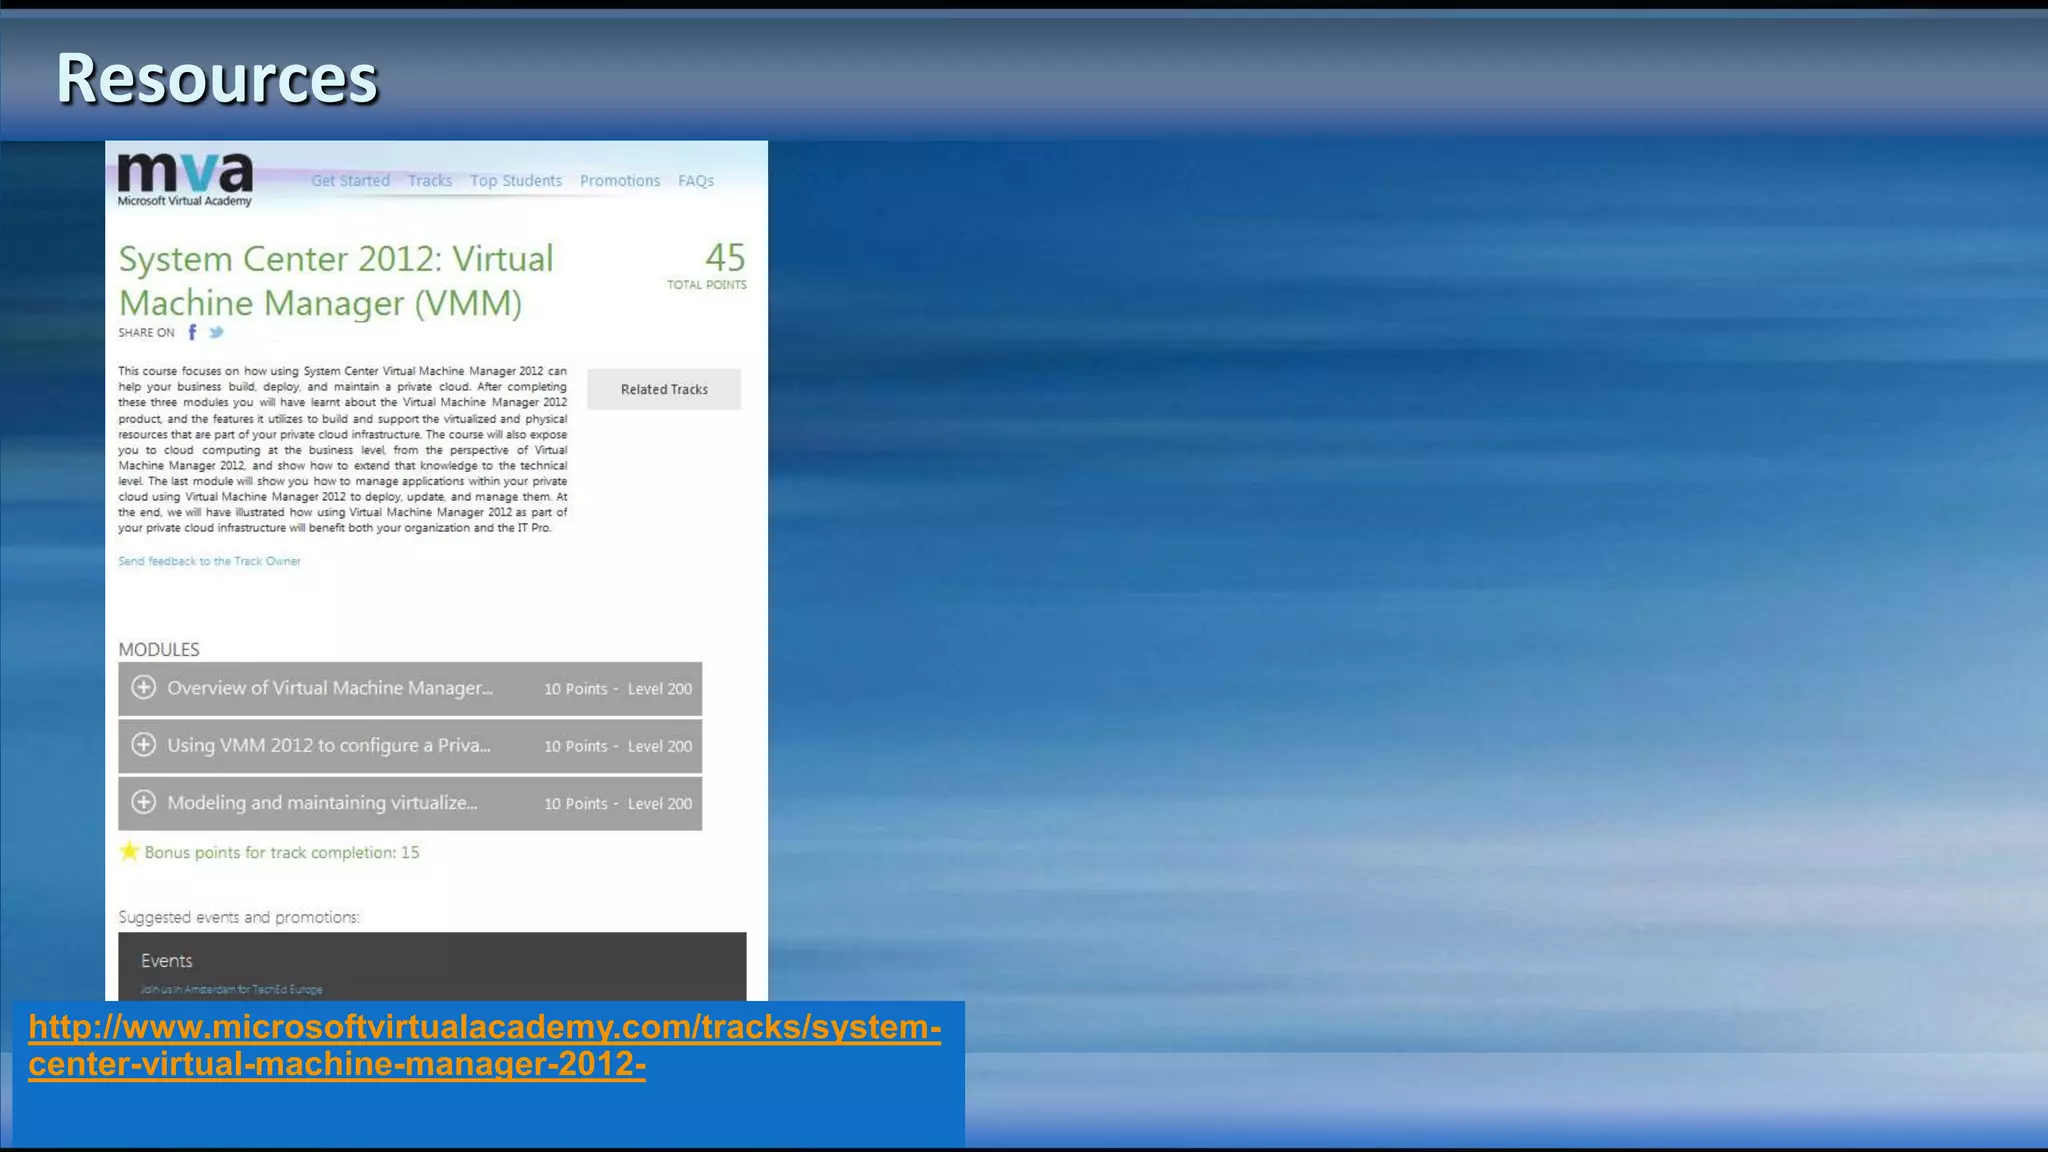
Task: Click Send feedback to the Track Owner link
Action: pos(209,561)
